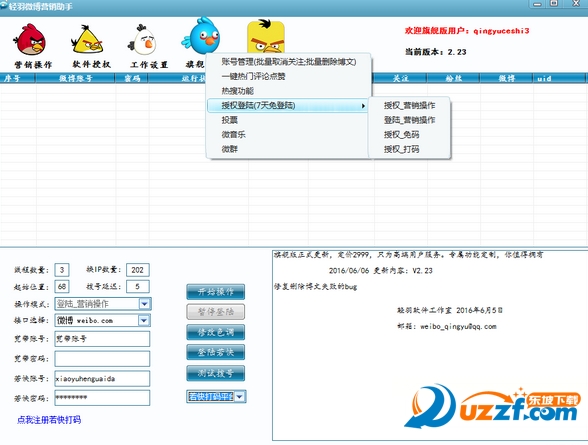This screenshot has width=588, height=445.
Task: Click the disabled 暂停登陆 button
Action: coord(216,312)
